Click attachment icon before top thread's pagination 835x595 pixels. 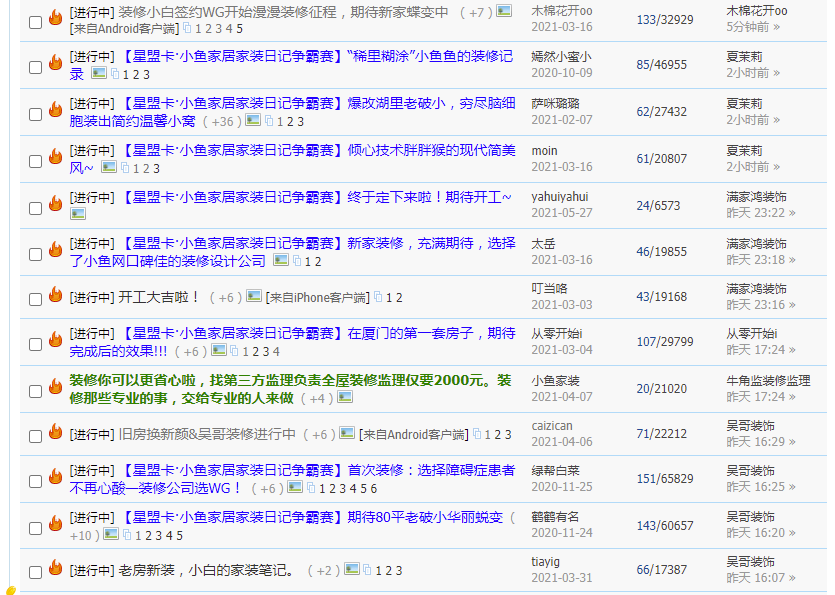pos(186,31)
